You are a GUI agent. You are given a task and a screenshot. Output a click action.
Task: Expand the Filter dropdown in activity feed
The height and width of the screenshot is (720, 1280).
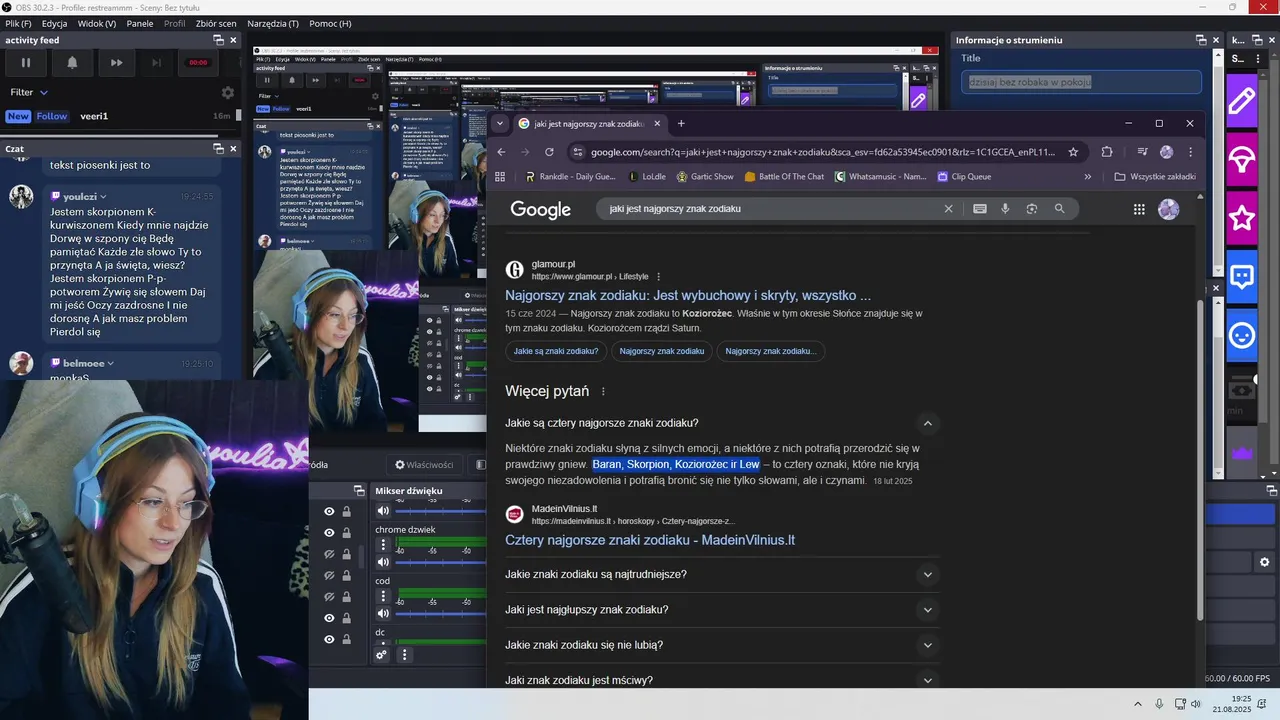27,92
